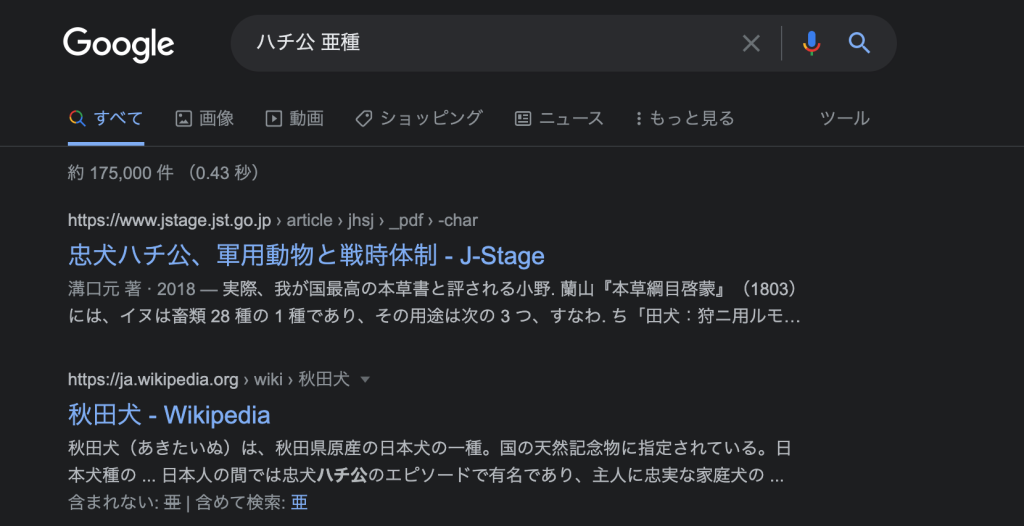Open the 動画 results tab
Image resolution: width=1024 pixels, height=526 pixels.
coord(295,118)
